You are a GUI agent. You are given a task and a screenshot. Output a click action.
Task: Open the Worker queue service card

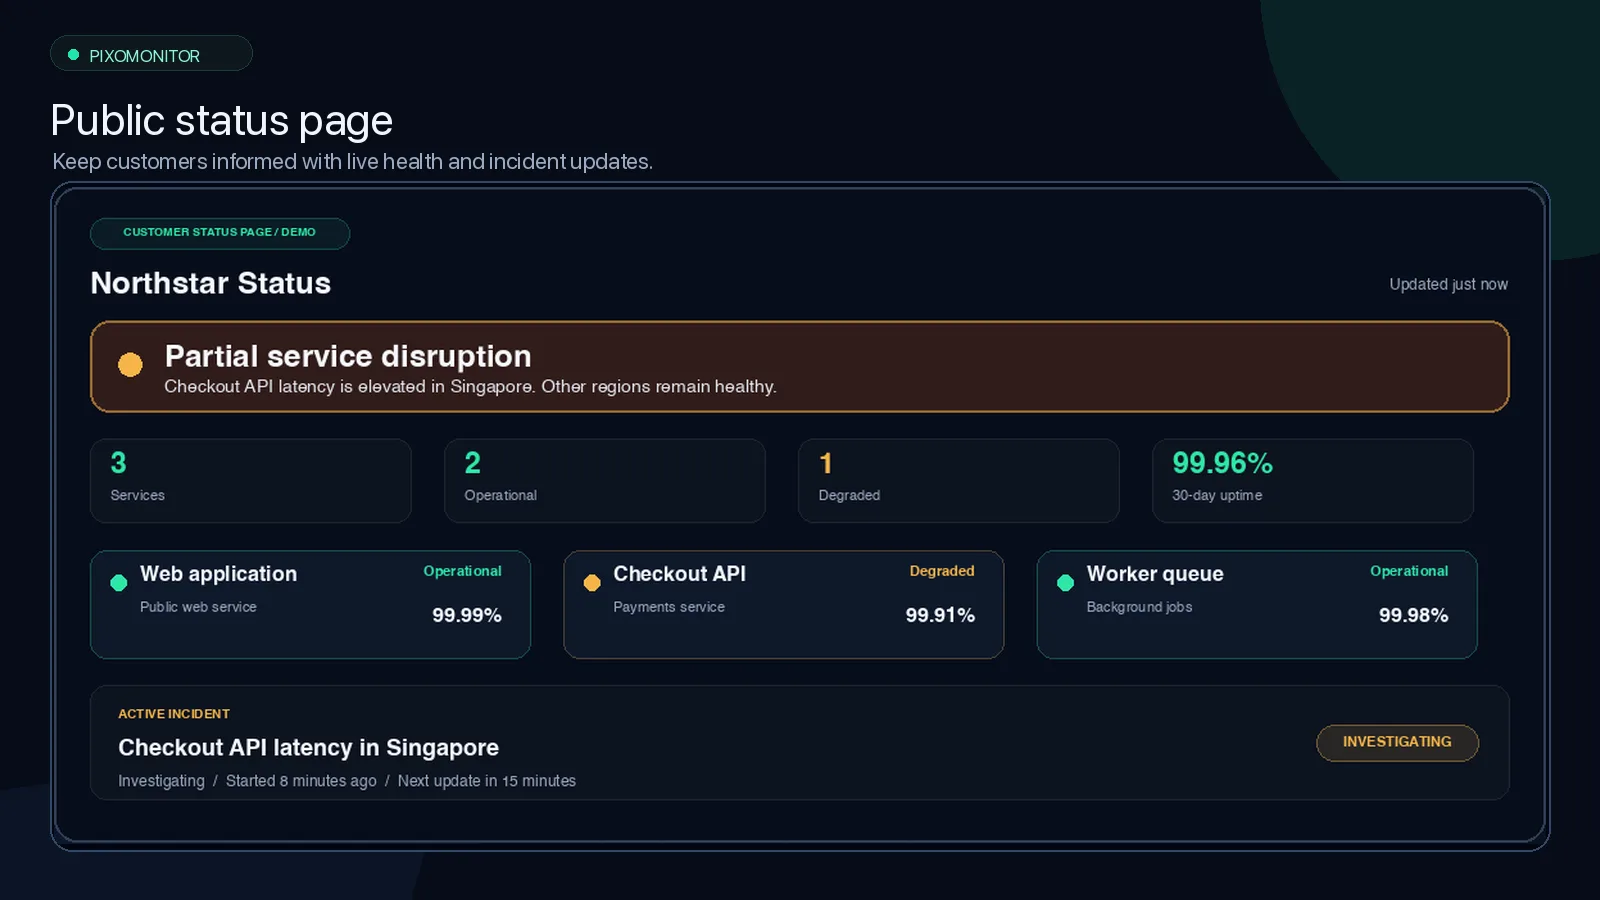click(1257, 604)
